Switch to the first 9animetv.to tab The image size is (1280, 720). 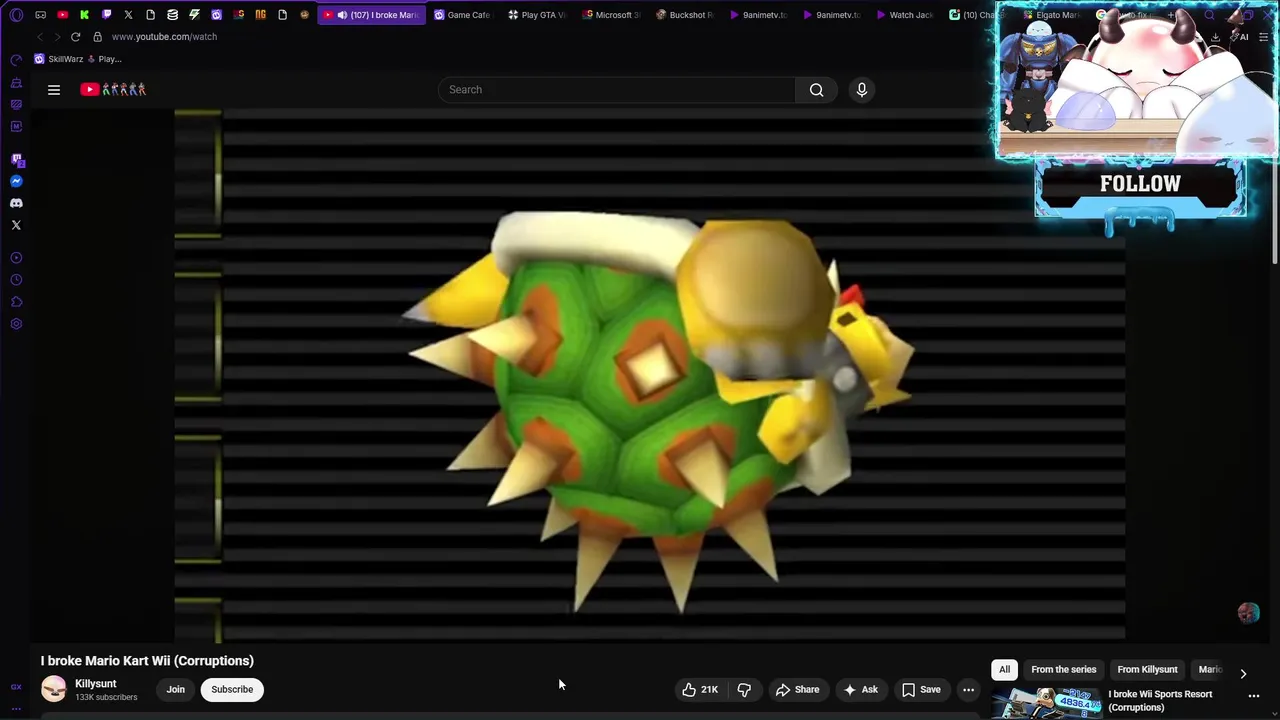[x=760, y=15]
